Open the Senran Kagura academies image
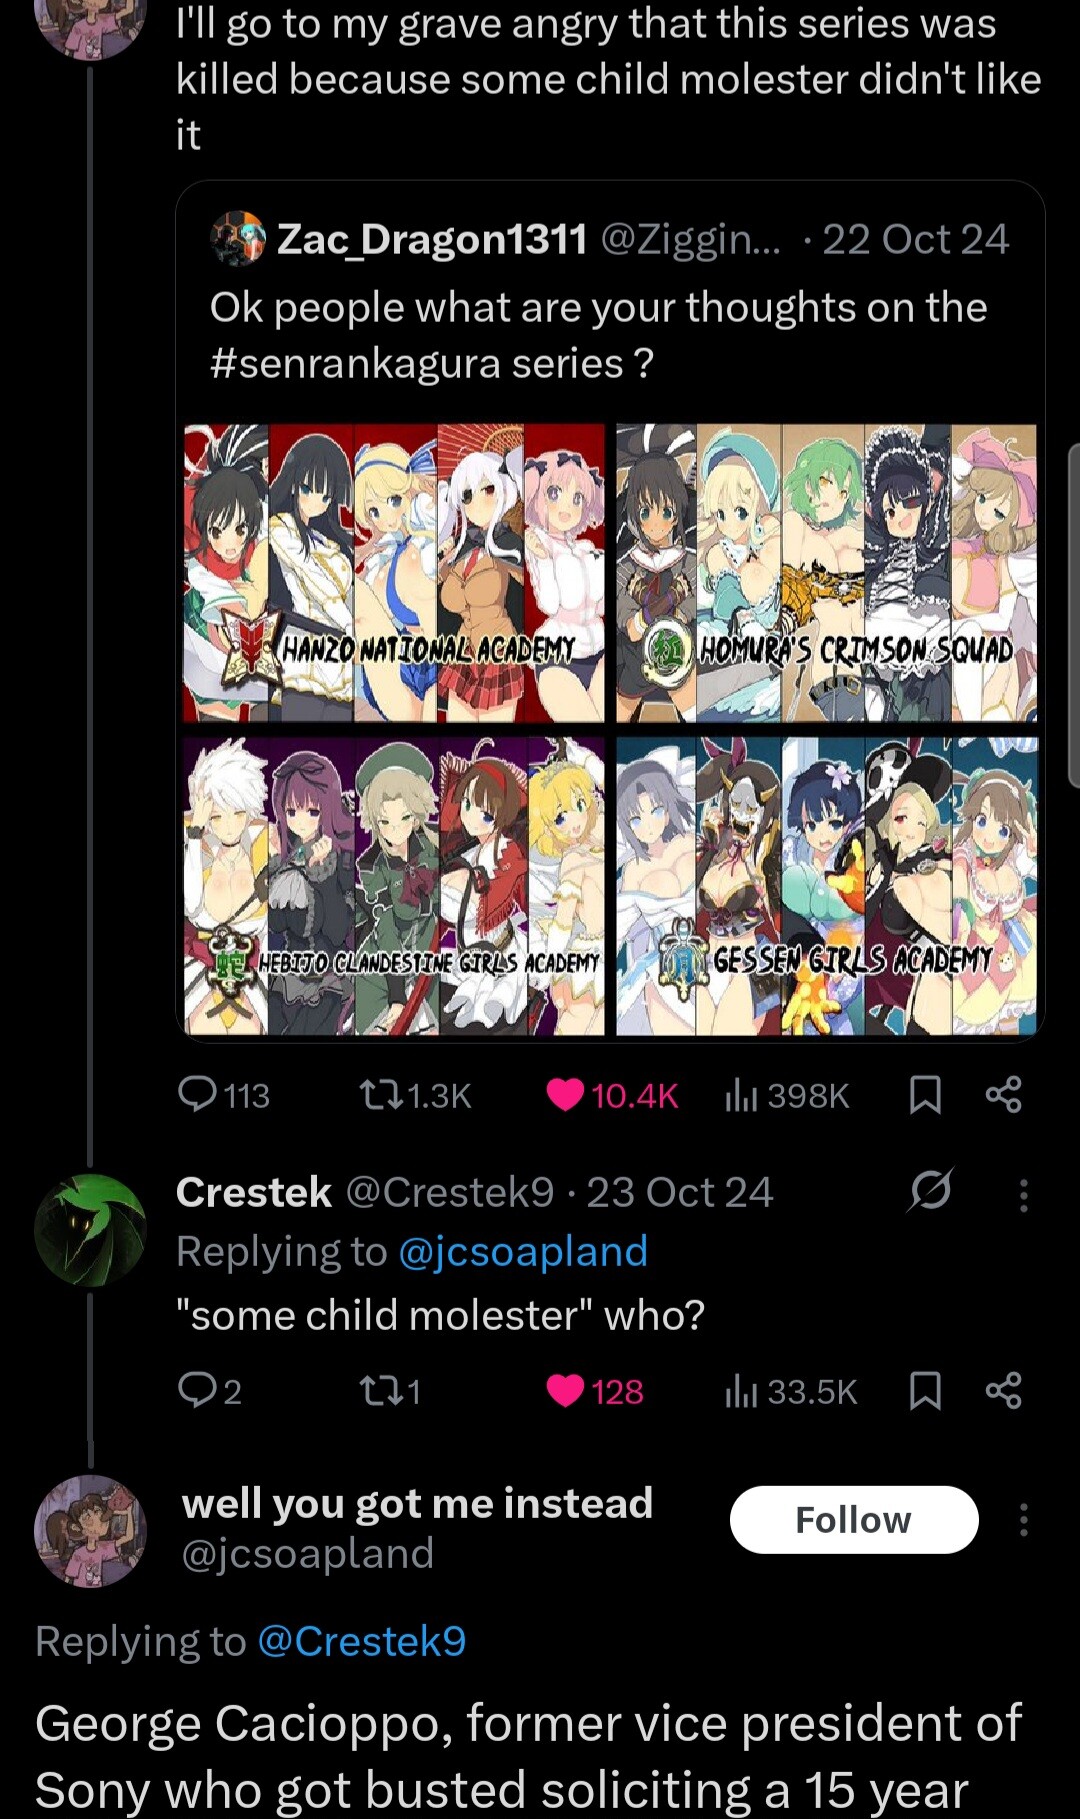The image size is (1080, 1819). [608, 730]
